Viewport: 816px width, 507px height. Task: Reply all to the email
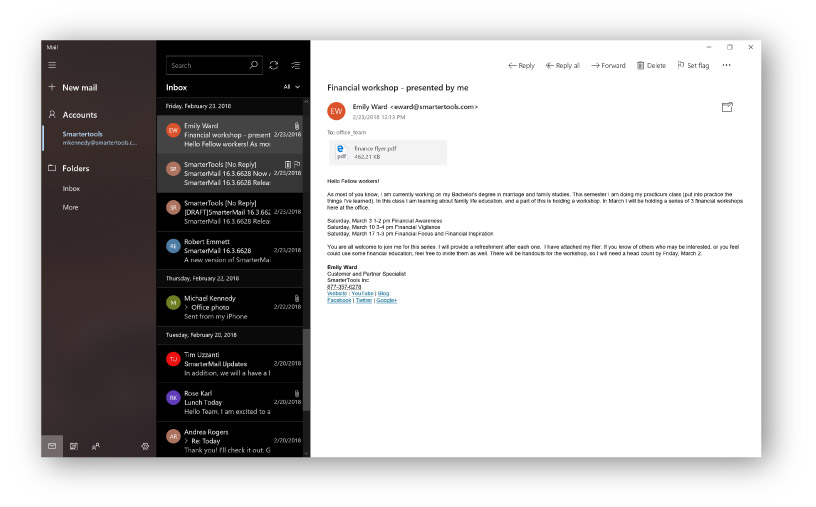[x=563, y=65]
